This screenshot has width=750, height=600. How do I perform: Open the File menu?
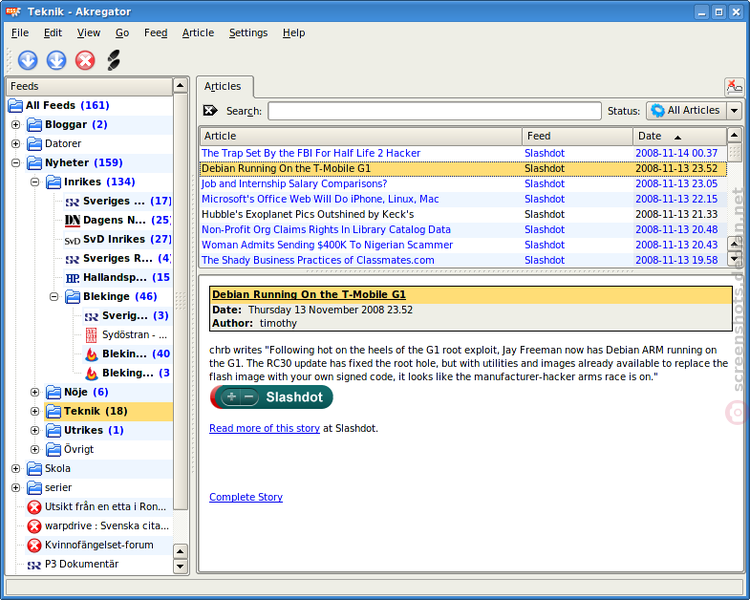click(x=20, y=33)
